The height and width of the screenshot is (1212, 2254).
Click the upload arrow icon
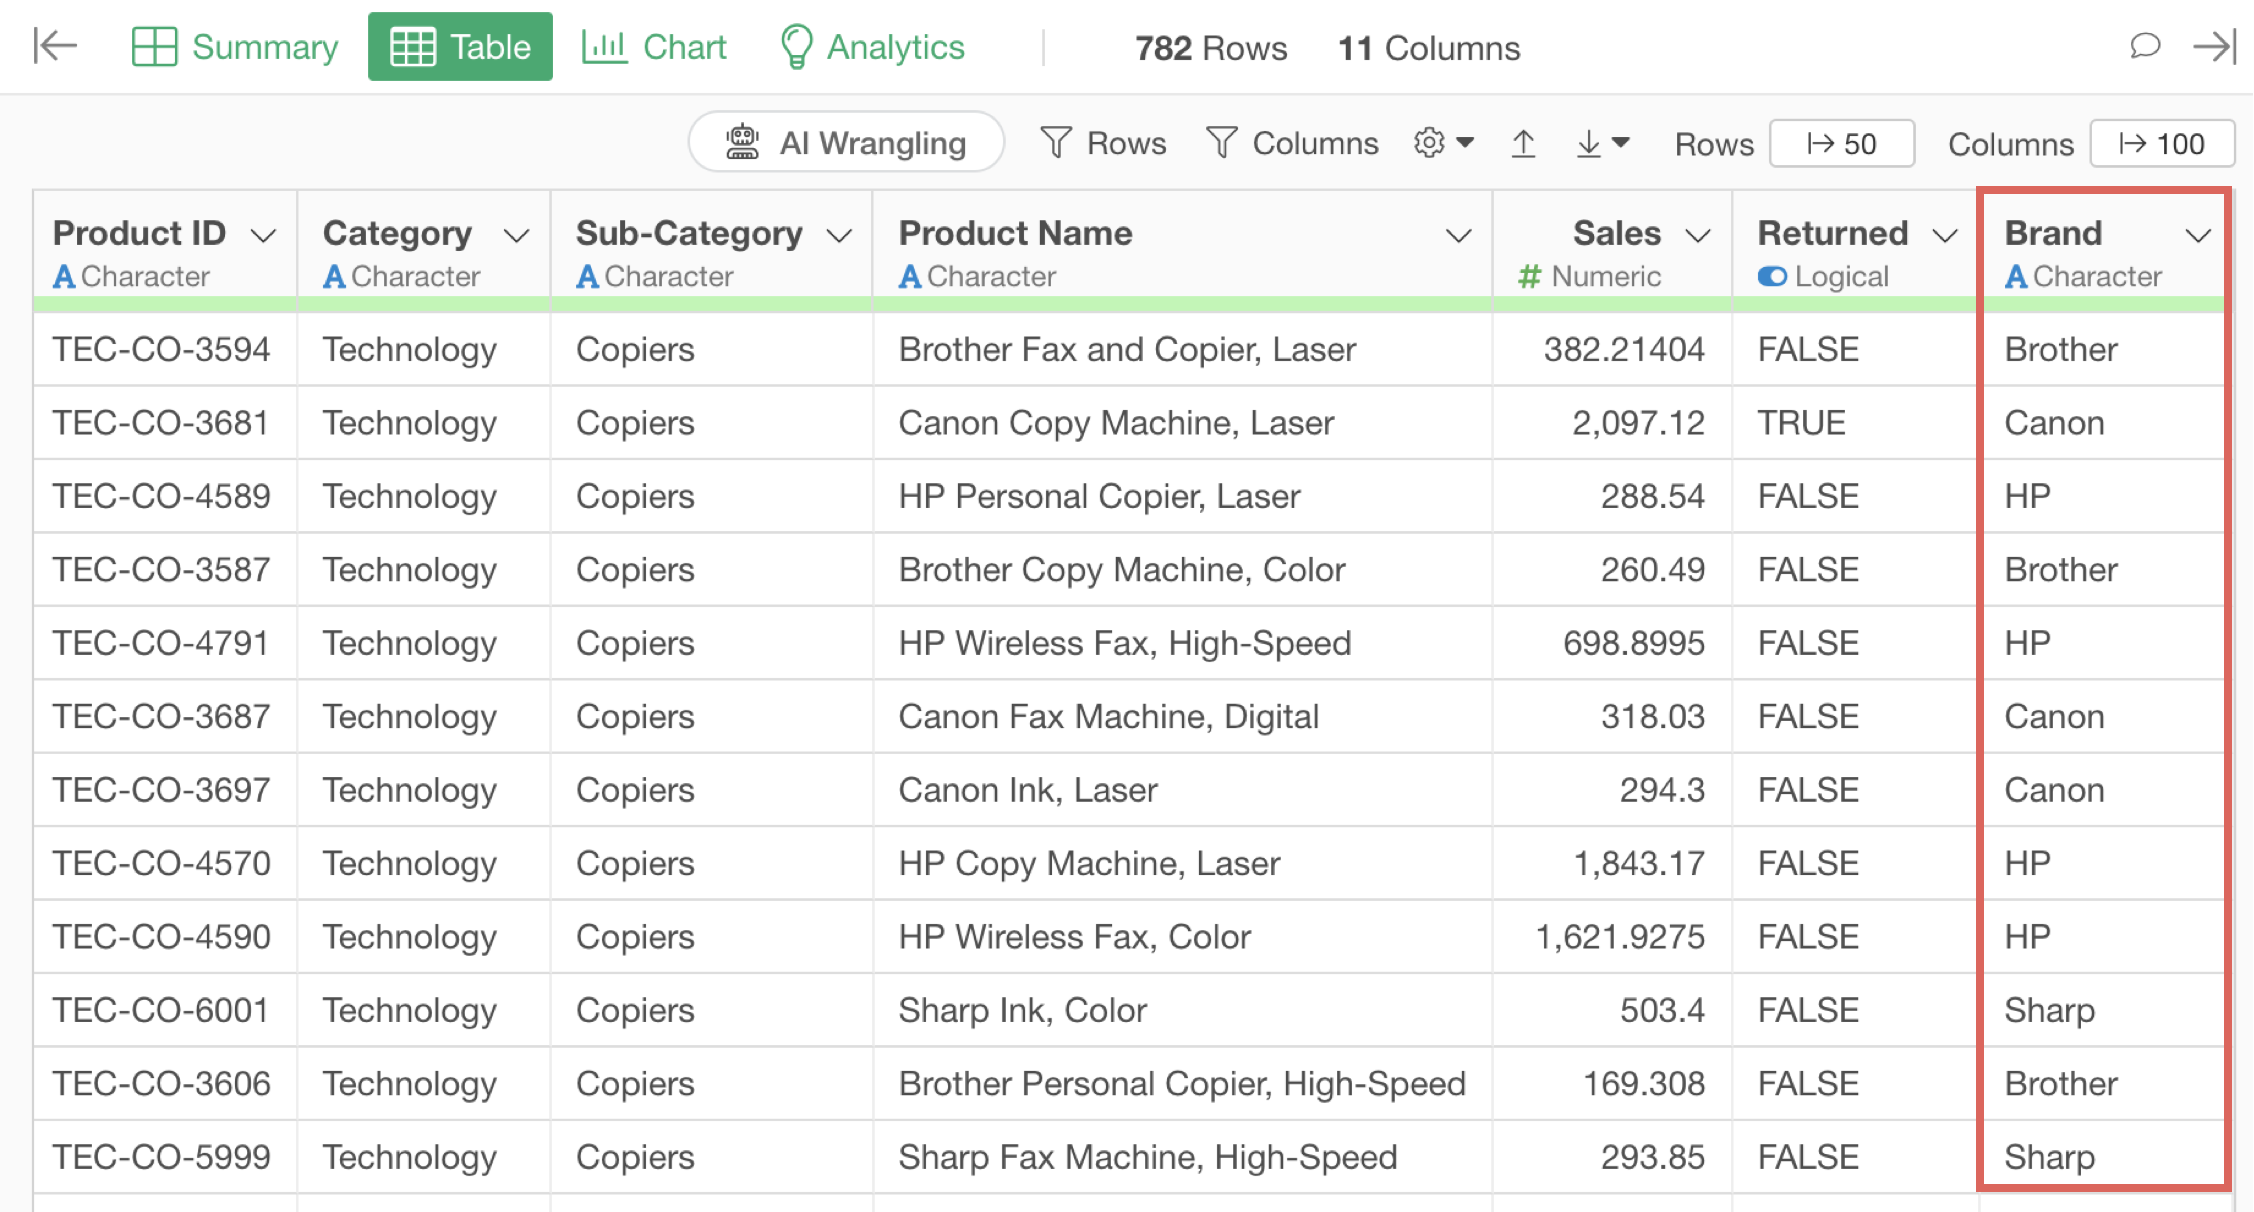click(1523, 144)
